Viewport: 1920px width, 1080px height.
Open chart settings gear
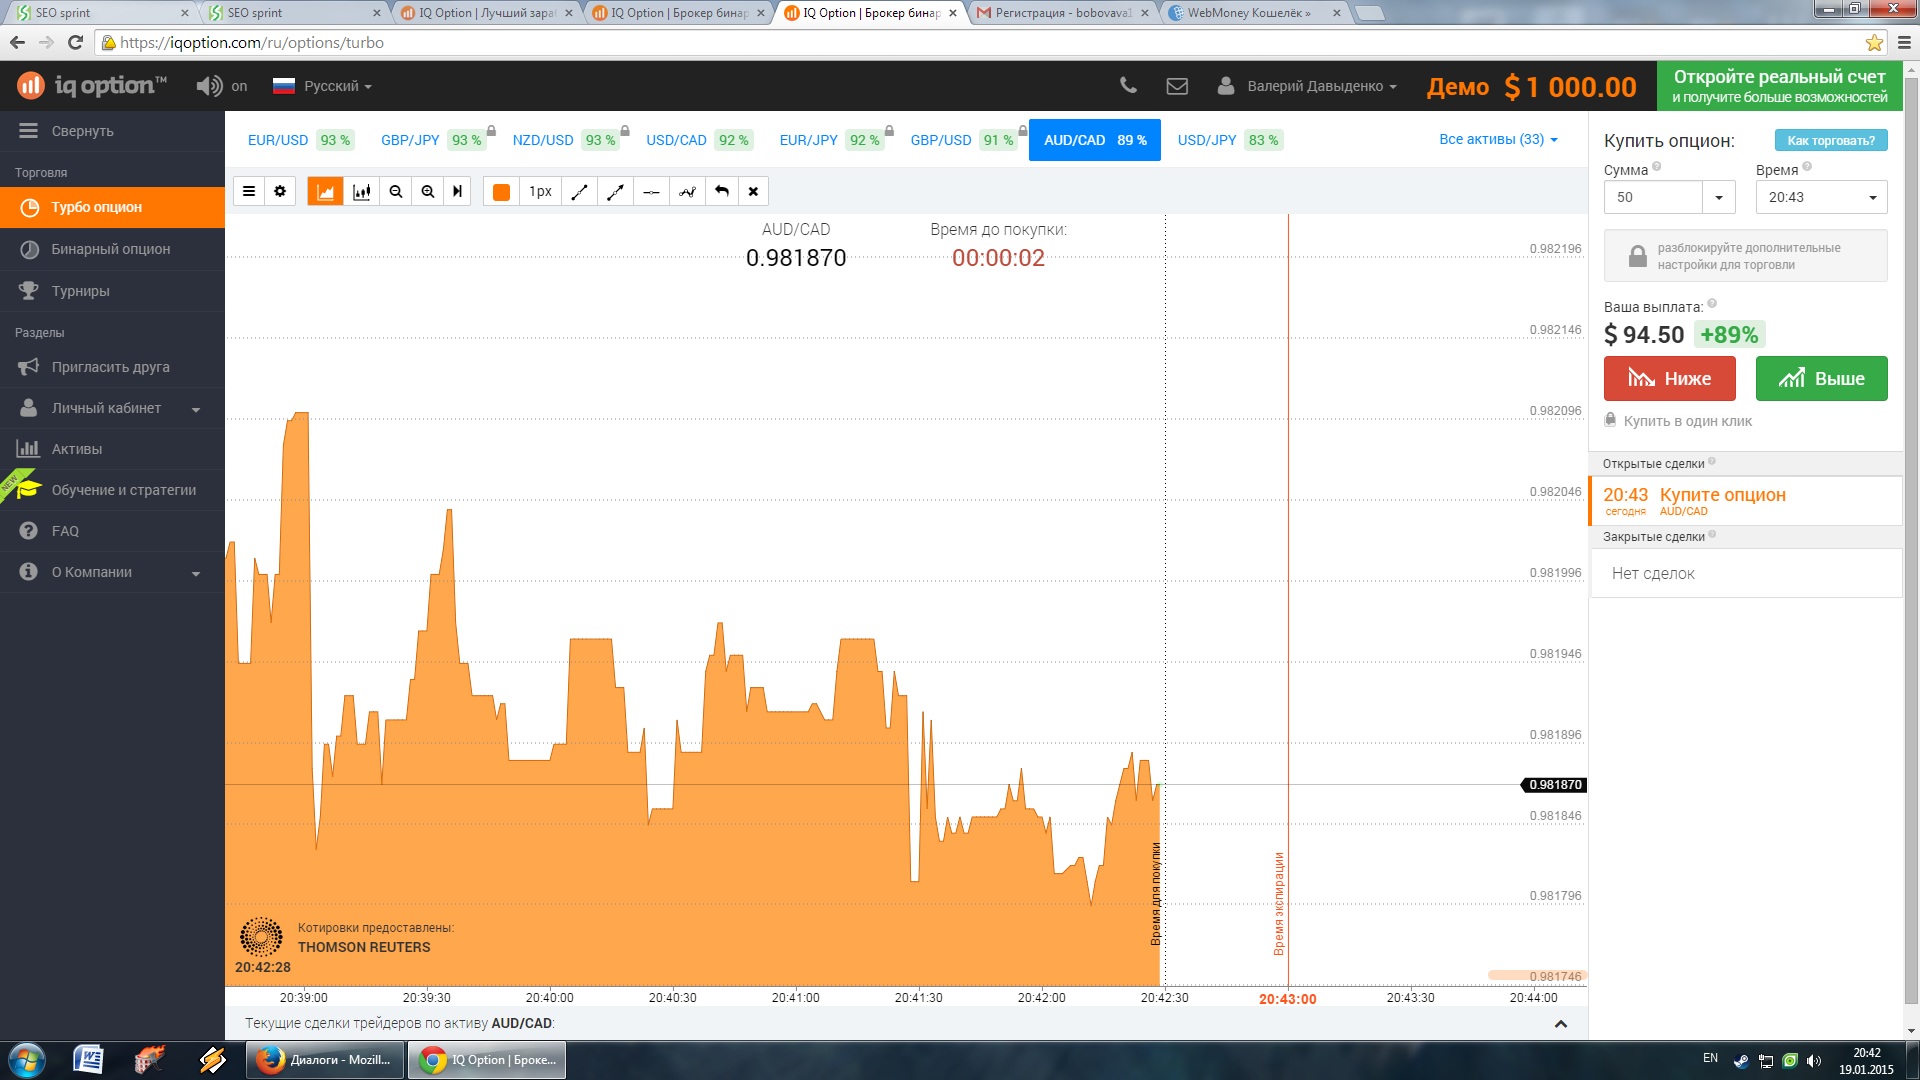(x=280, y=191)
